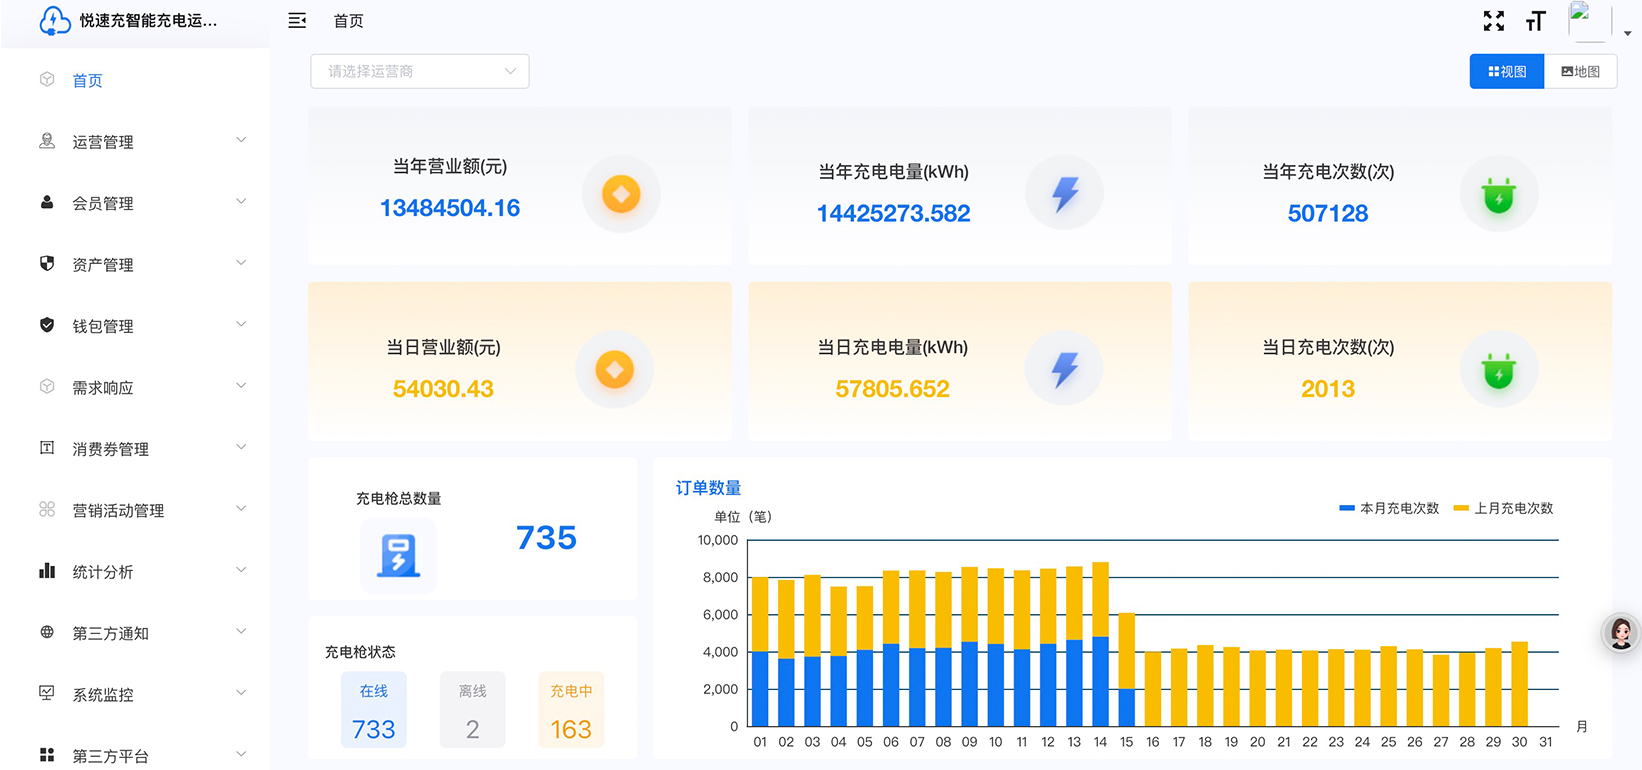This screenshot has height=770, width=1642.
Task: Click the customer service avatar icon
Action: [x=1620, y=633]
